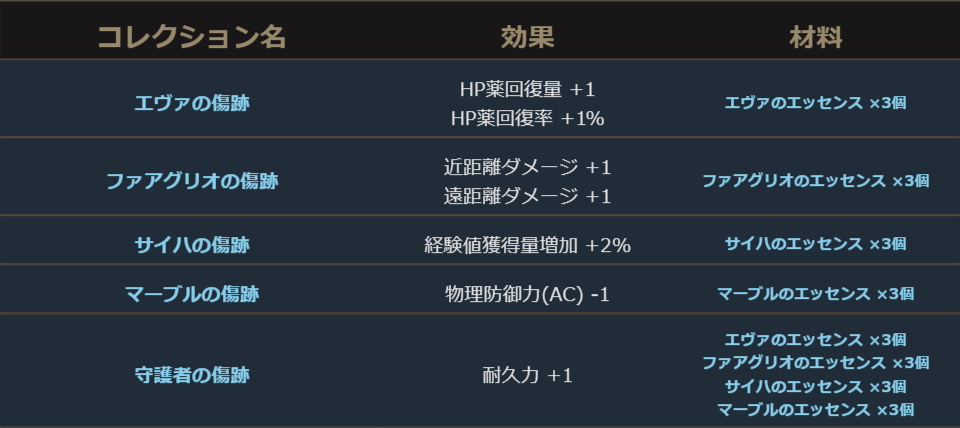Open ファアグリオのエッセンス material in ファアグリオの傷跡 row
960x428 pixels.
pyautogui.click(x=815, y=181)
